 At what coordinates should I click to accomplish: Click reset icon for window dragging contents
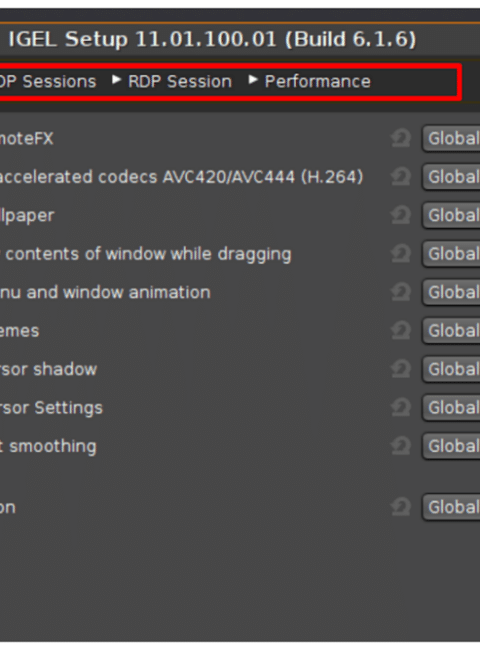click(401, 254)
